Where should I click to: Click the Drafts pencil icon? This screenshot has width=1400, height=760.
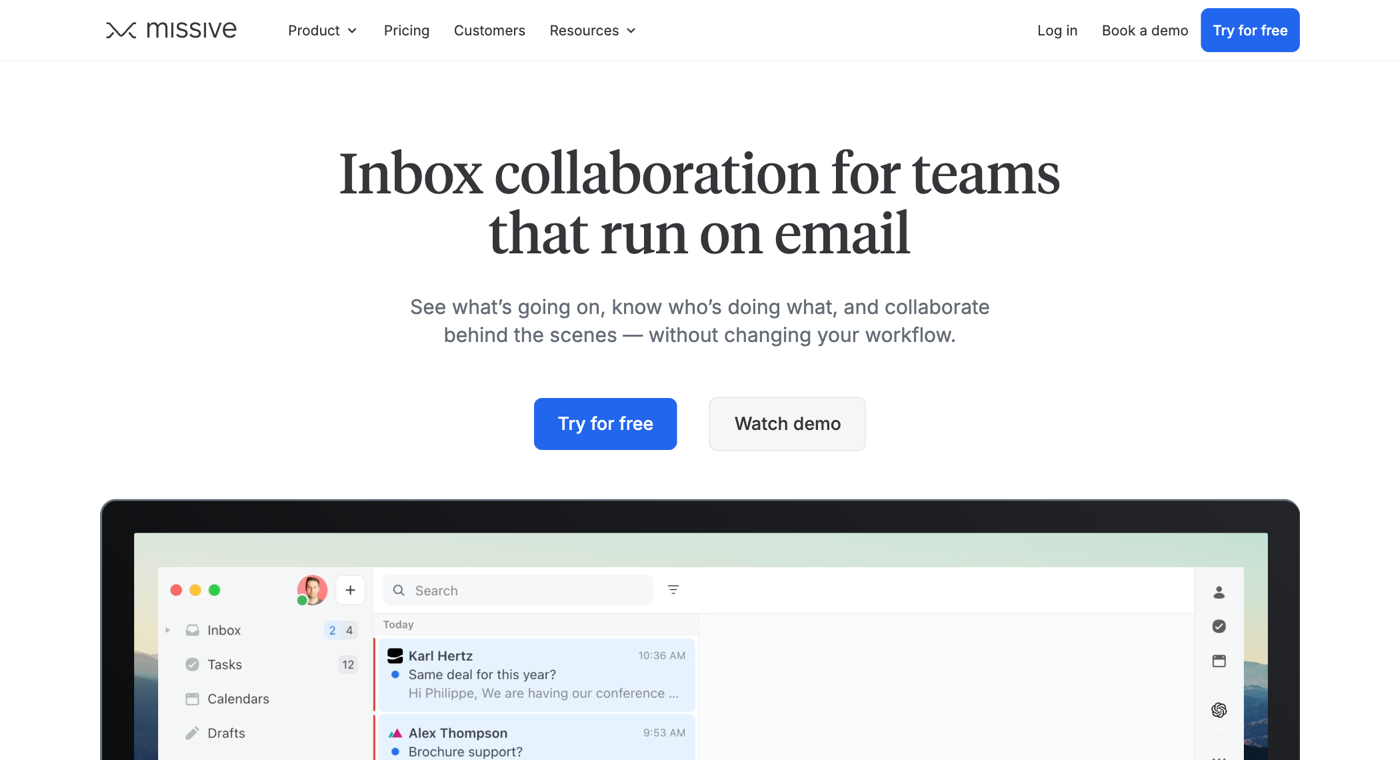point(192,733)
